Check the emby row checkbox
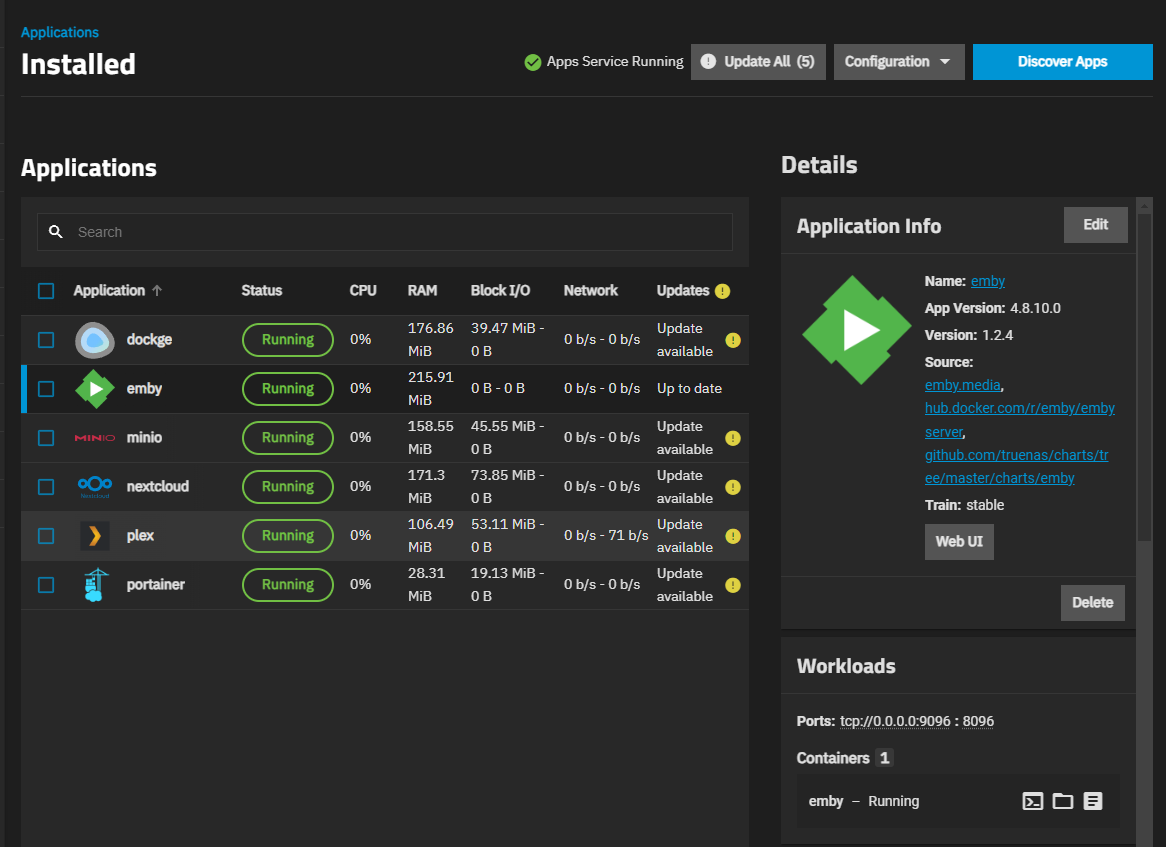1166x847 pixels. (46, 389)
